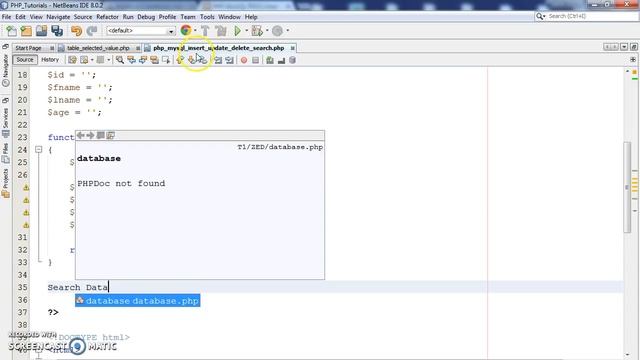Open the Profile menu
The width and height of the screenshot is (640, 360).
pyautogui.click(x=167, y=17)
